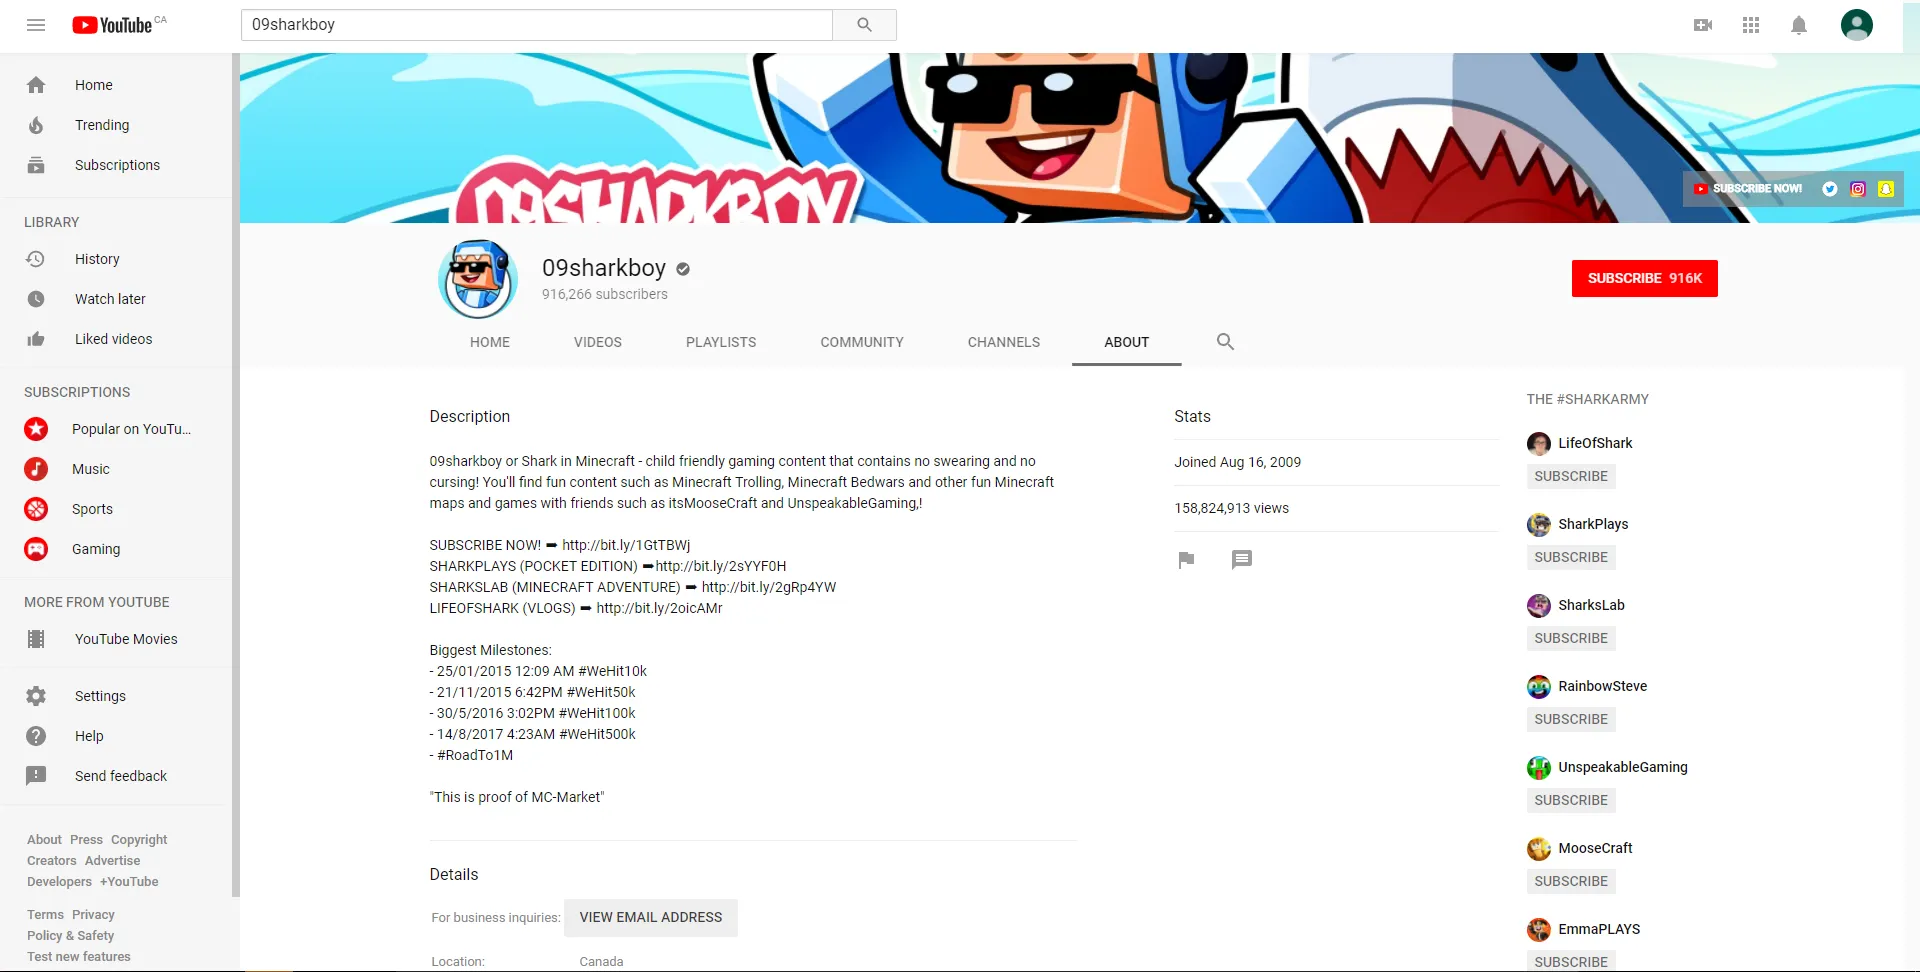Open the hamburger guide menu

click(x=36, y=25)
